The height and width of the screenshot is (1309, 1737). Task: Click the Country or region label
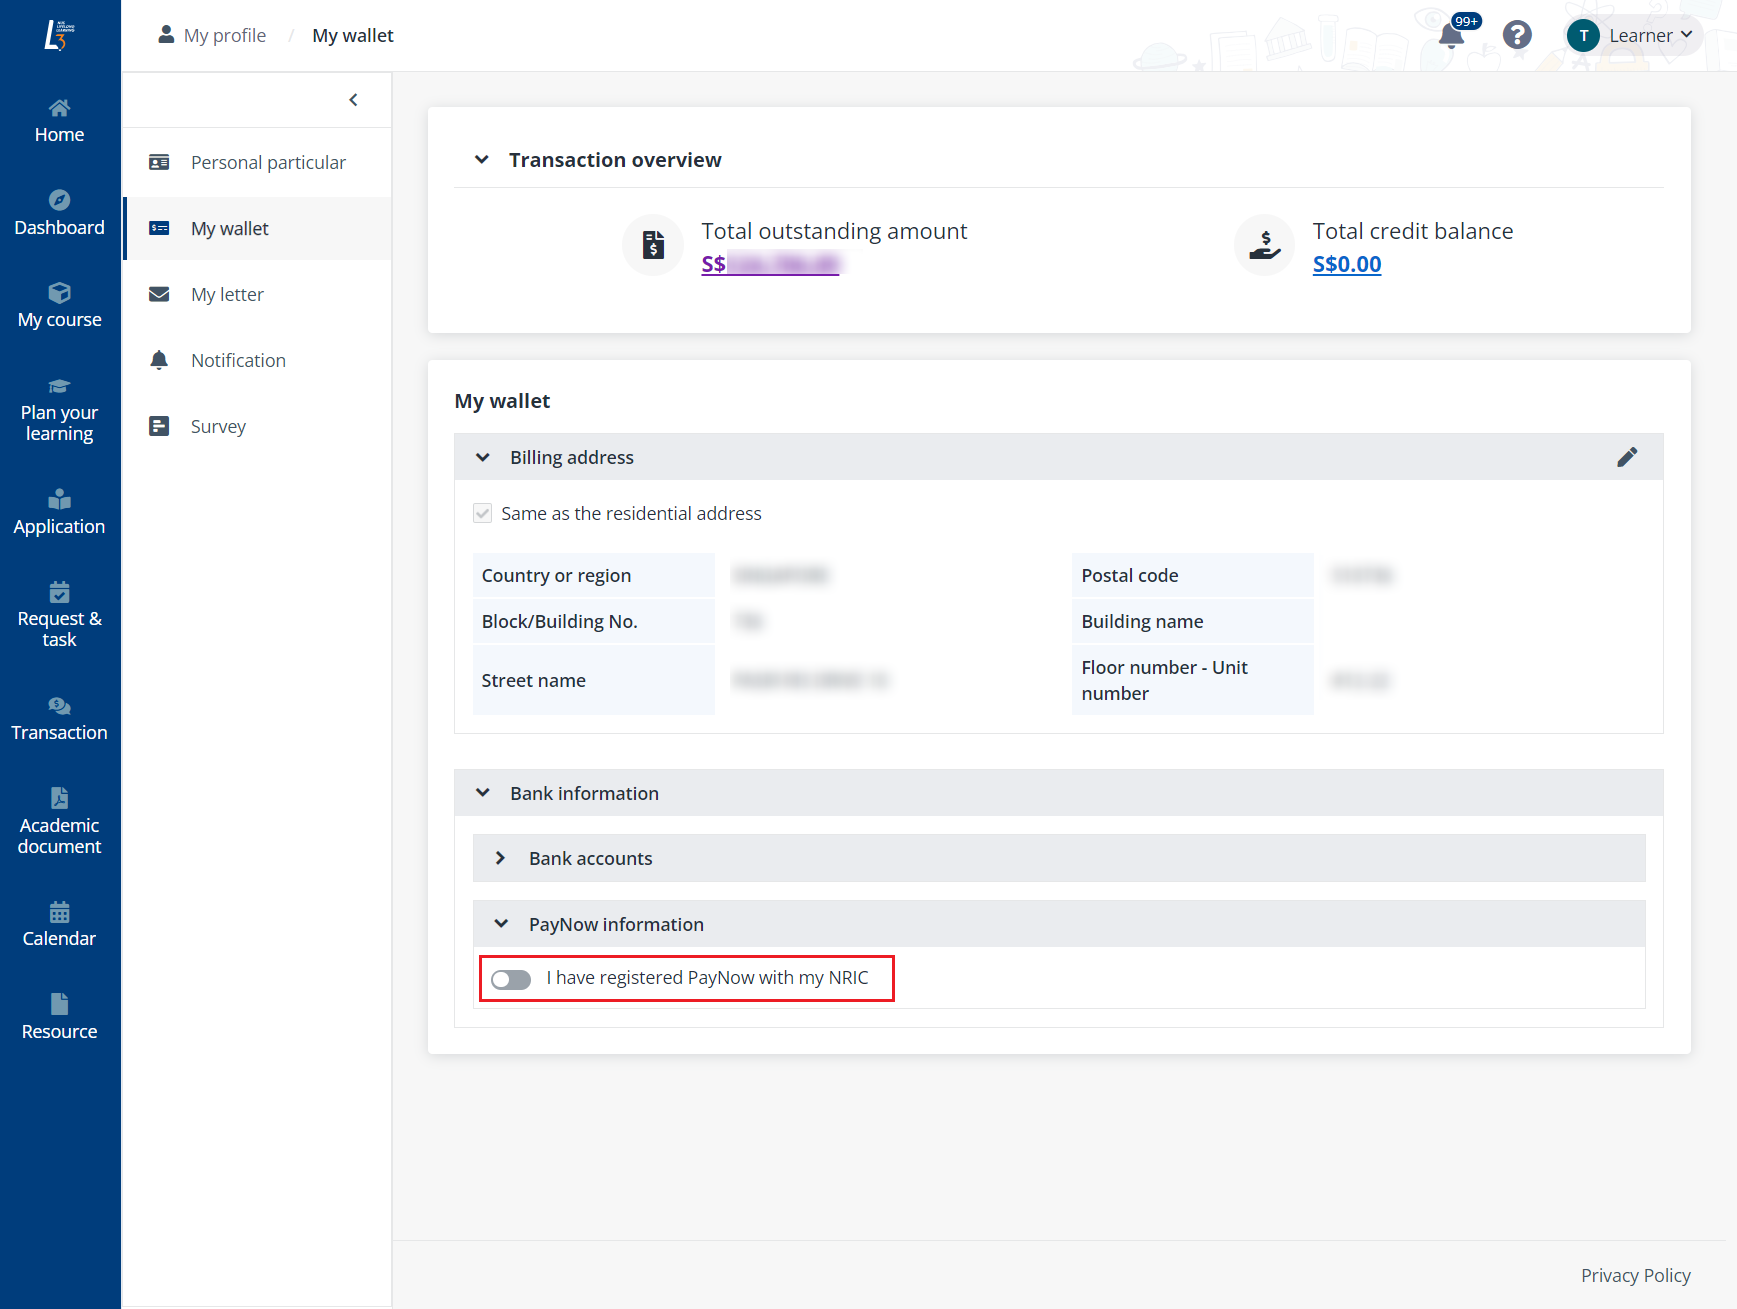click(x=556, y=575)
